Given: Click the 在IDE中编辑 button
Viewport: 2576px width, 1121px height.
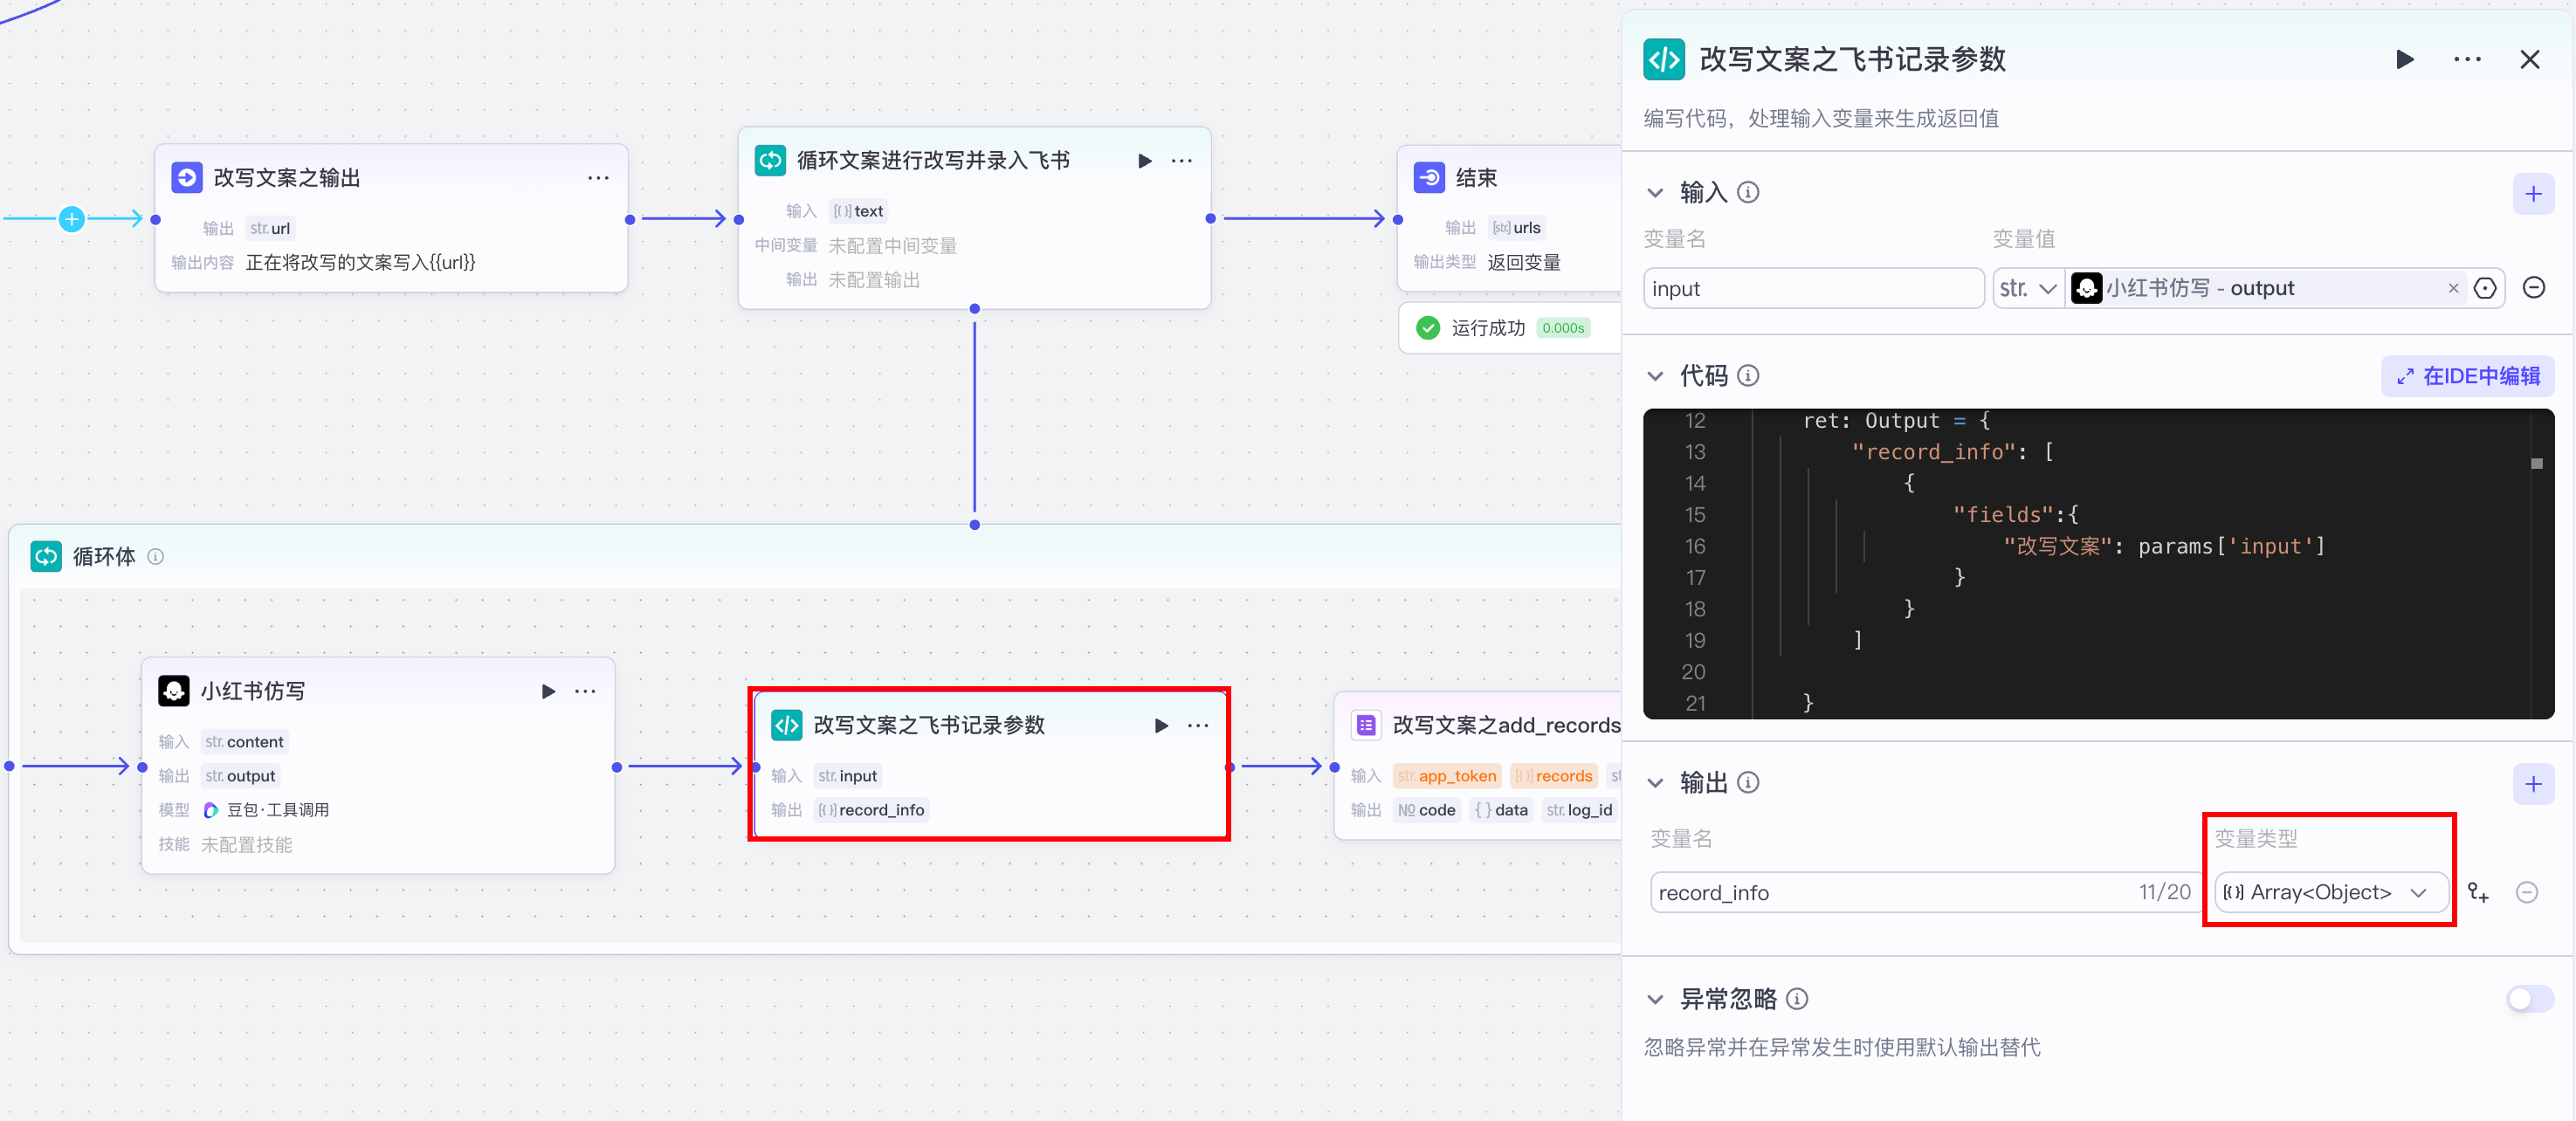Looking at the screenshot, I should (2467, 376).
